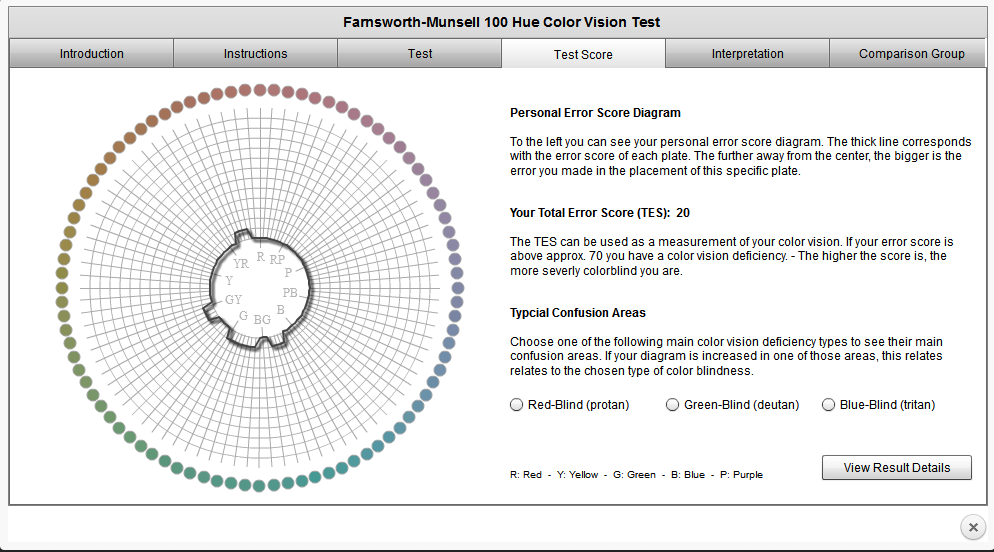Click the PB label in diagram center
994x552 pixels.
tap(290, 292)
